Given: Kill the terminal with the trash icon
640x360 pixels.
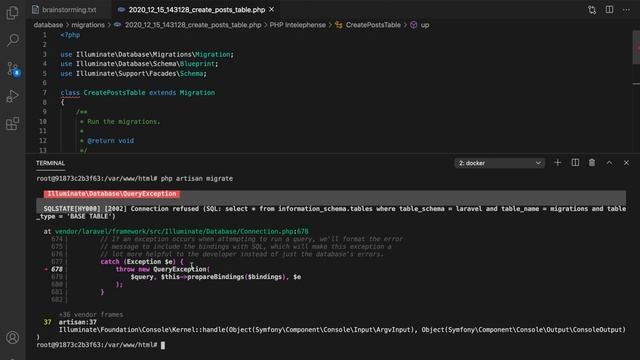Looking at the screenshot, I should (592, 163).
